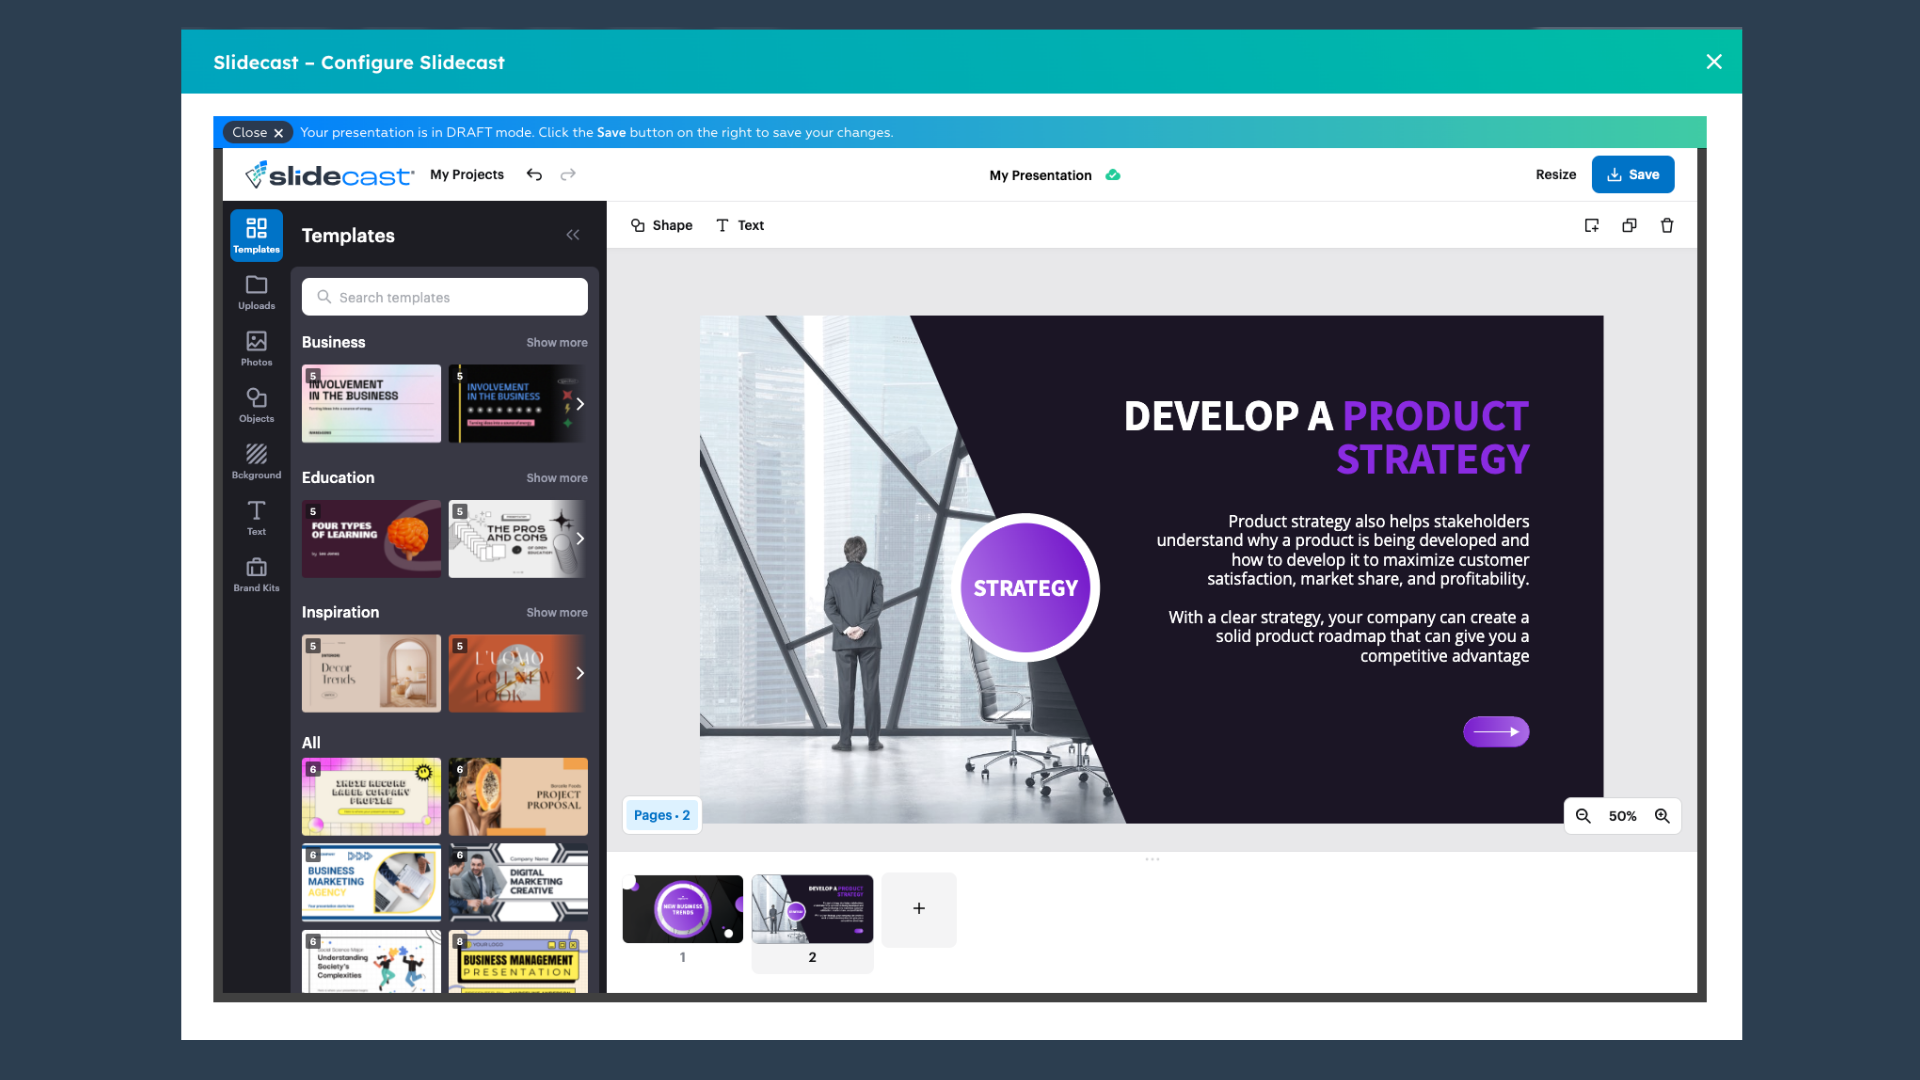Close the draft mode notification
1920x1080 pixels.
pos(256,132)
